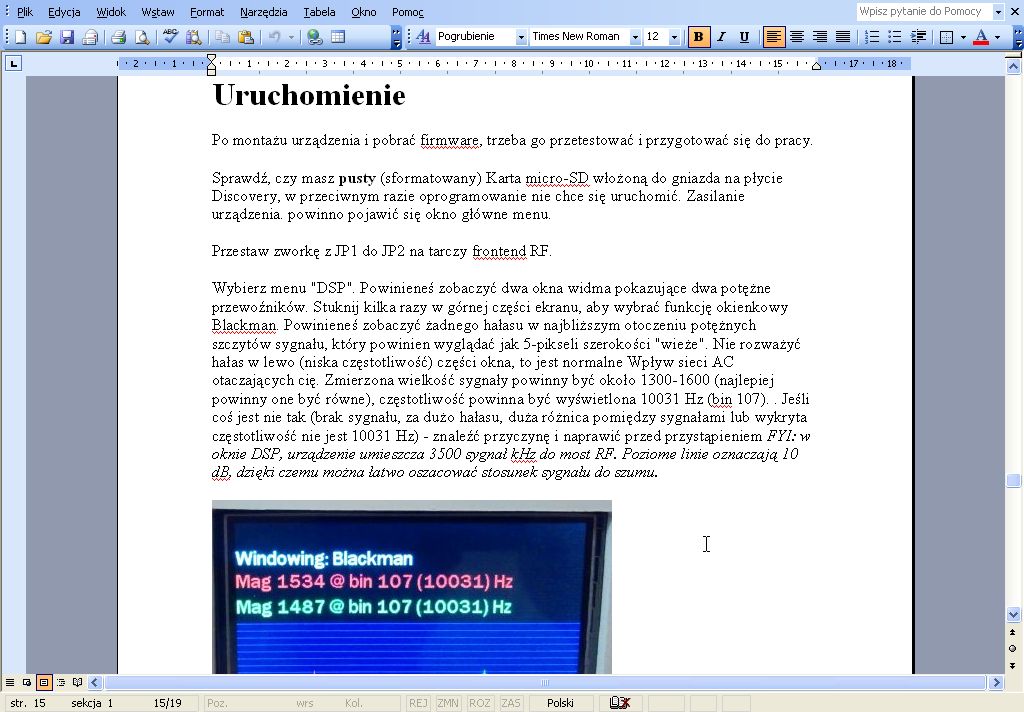Toggle Underline formatting button
This screenshot has width=1024, height=712.
coord(744,37)
